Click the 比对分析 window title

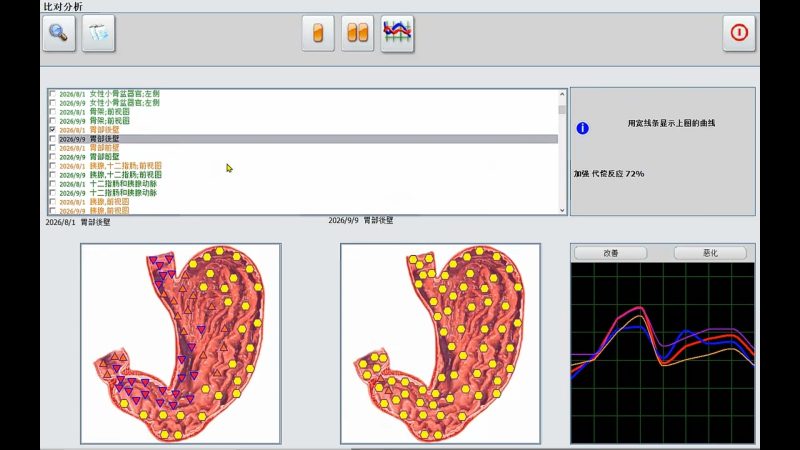63,7
